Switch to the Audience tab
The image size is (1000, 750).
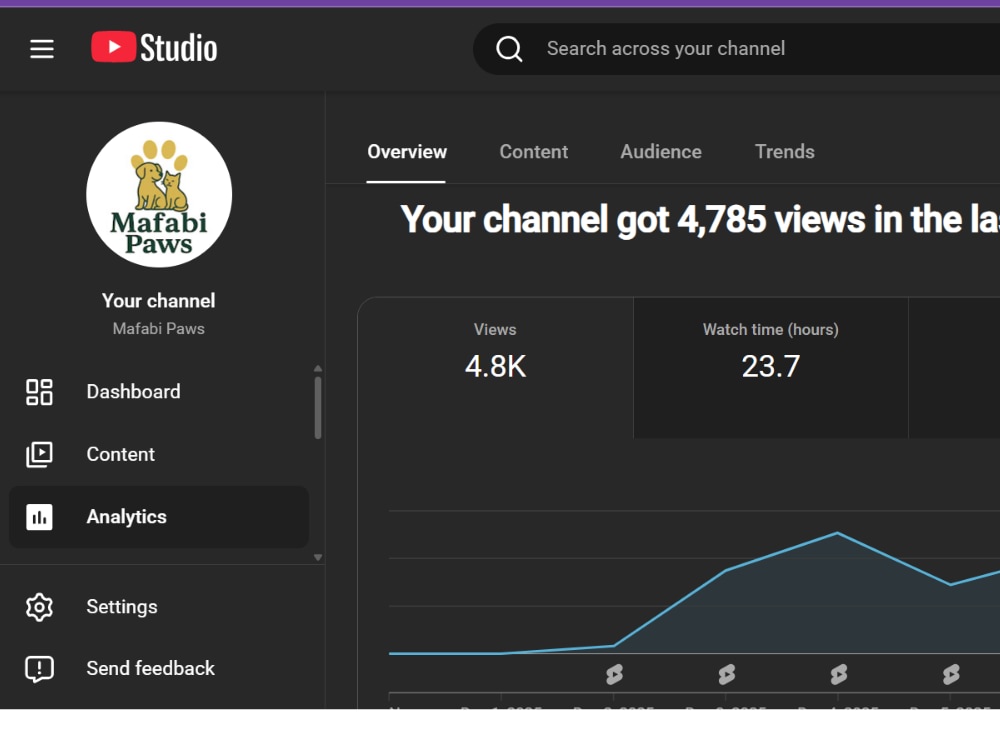pyautogui.click(x=661, y=152)
